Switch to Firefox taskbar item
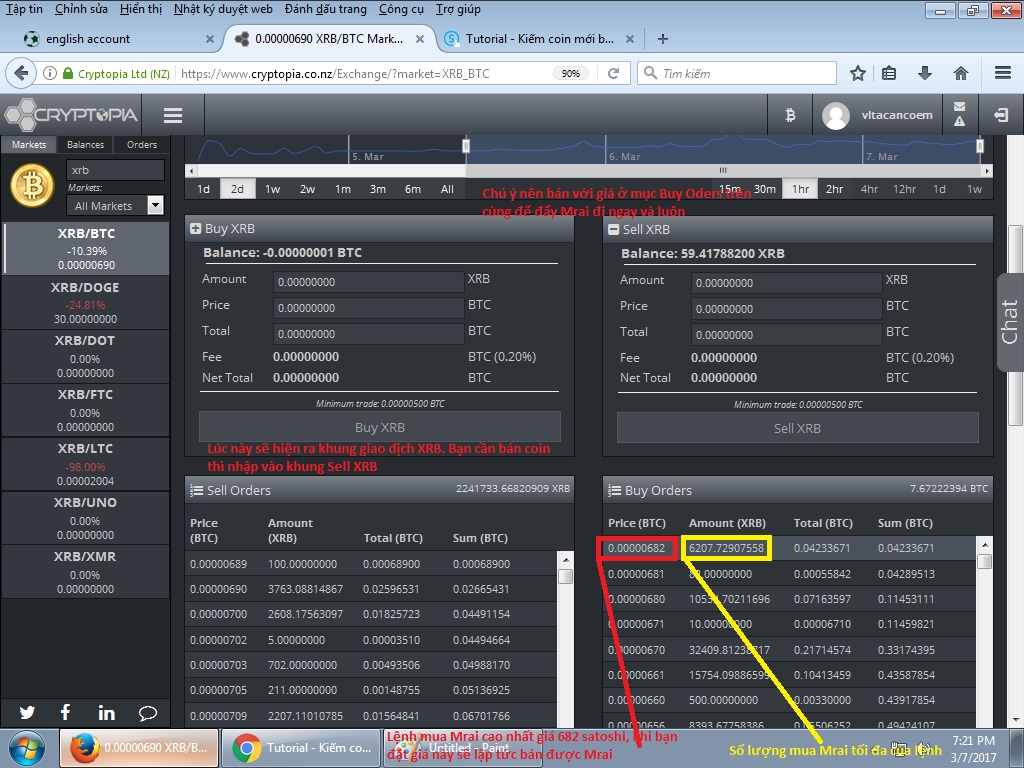The height and width of the screenshot is (768, 1024). pyautogui.click(x=139, y=748)
